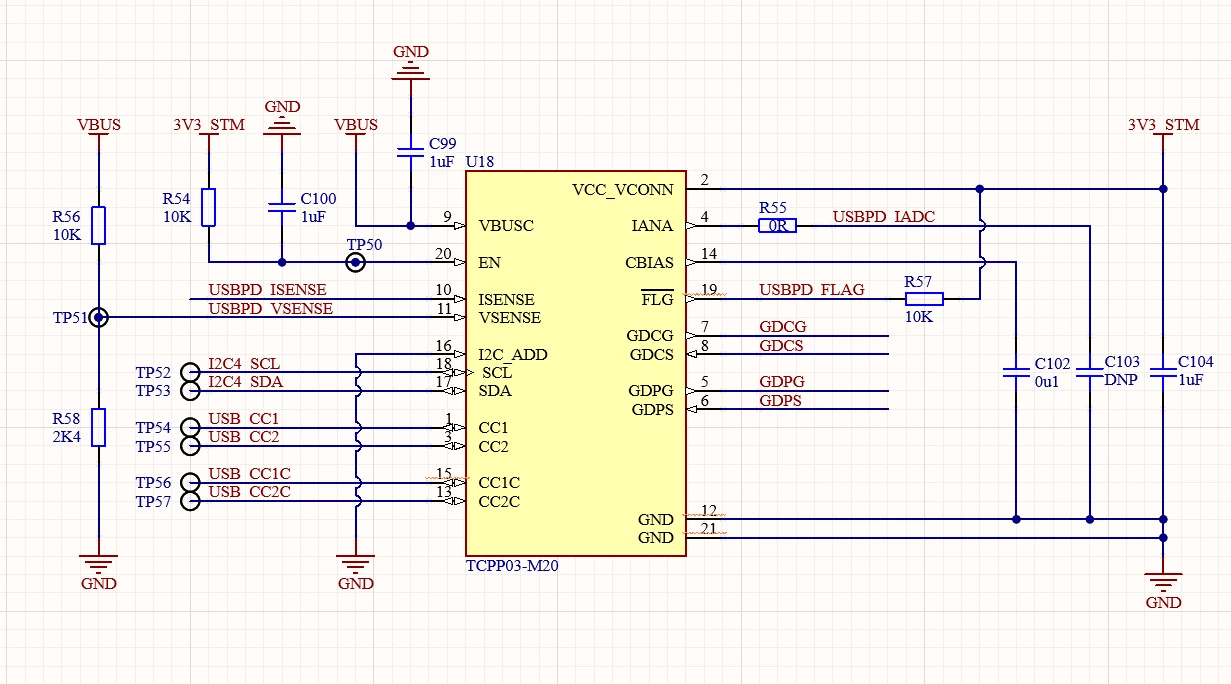The width and height of the screenshot is (1231, 684).
Task: Click the CBIAS pin name
Action: tap(650, 263)
